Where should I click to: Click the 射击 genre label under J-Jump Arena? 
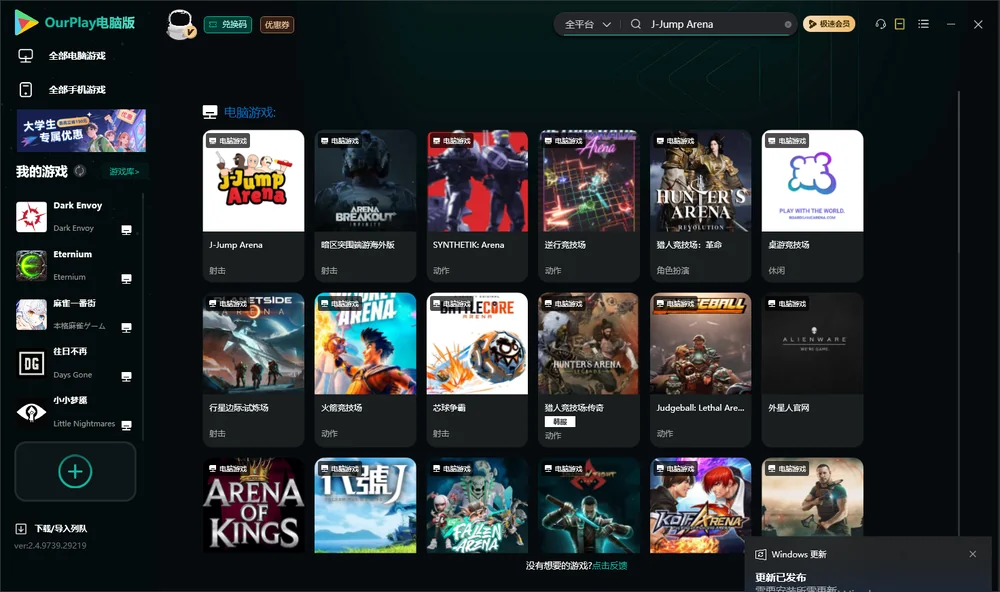(x=217, y=270)
